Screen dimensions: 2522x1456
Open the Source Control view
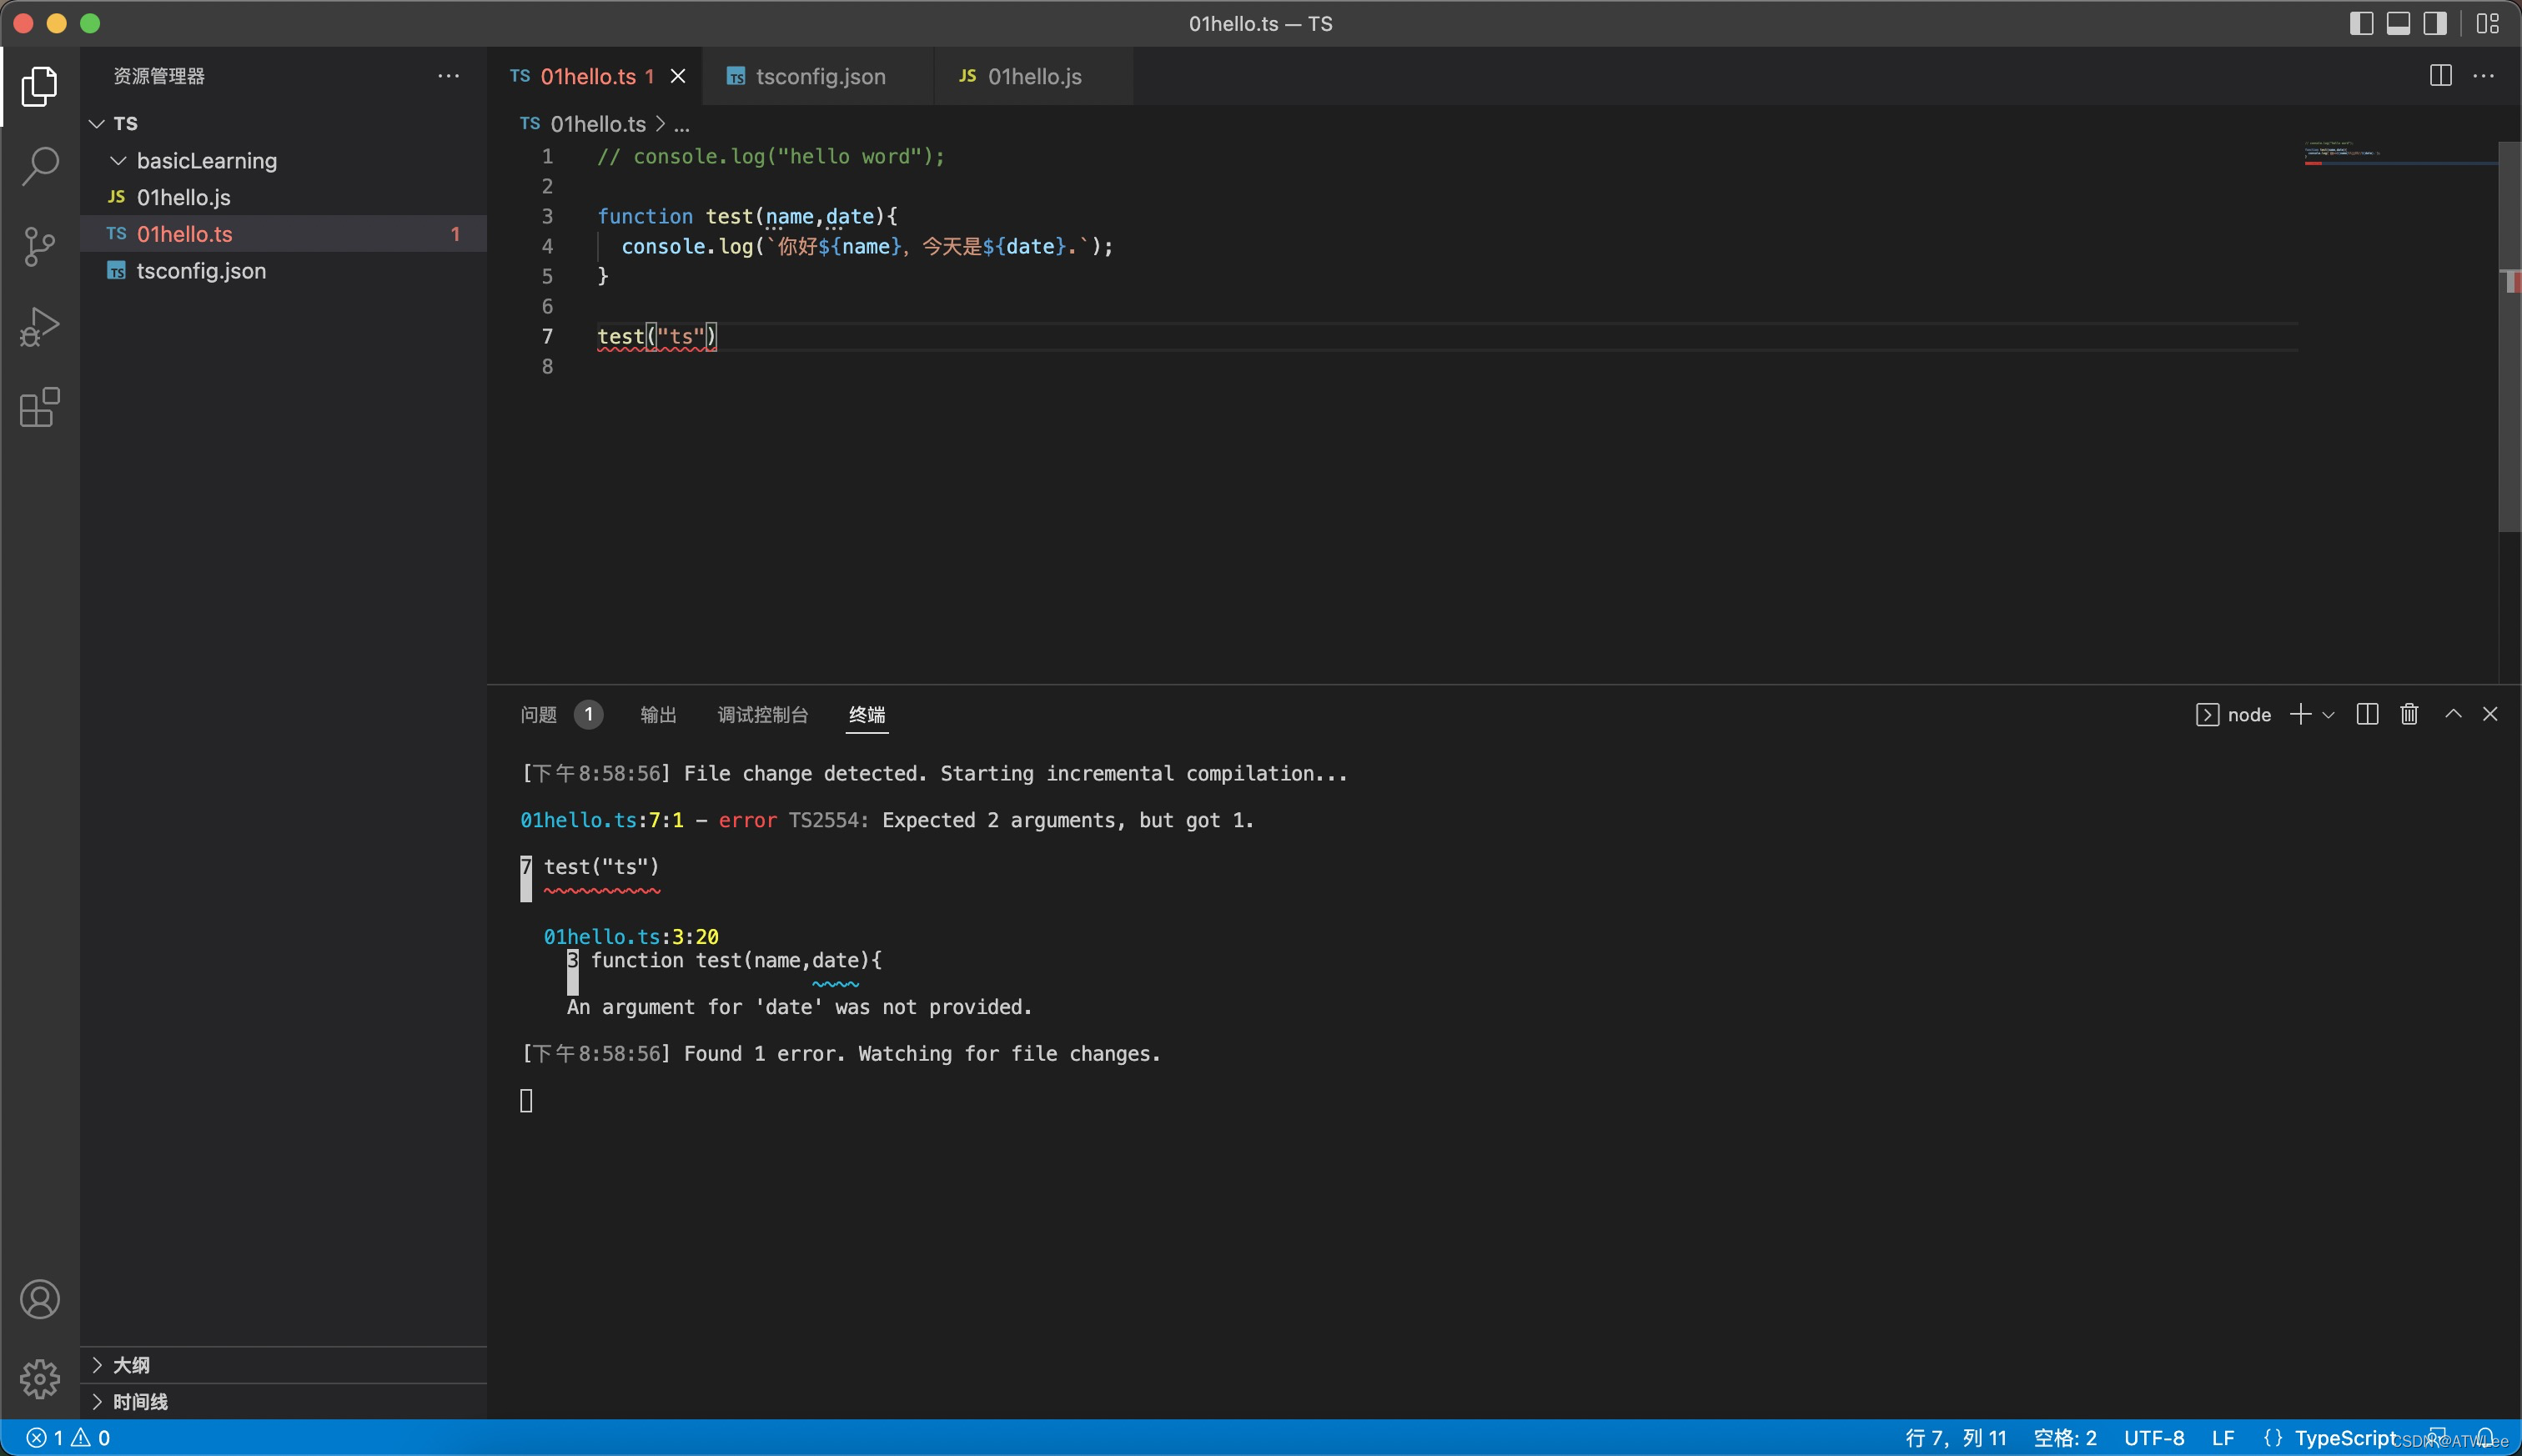pyautogui.click(x=40, y=246)
